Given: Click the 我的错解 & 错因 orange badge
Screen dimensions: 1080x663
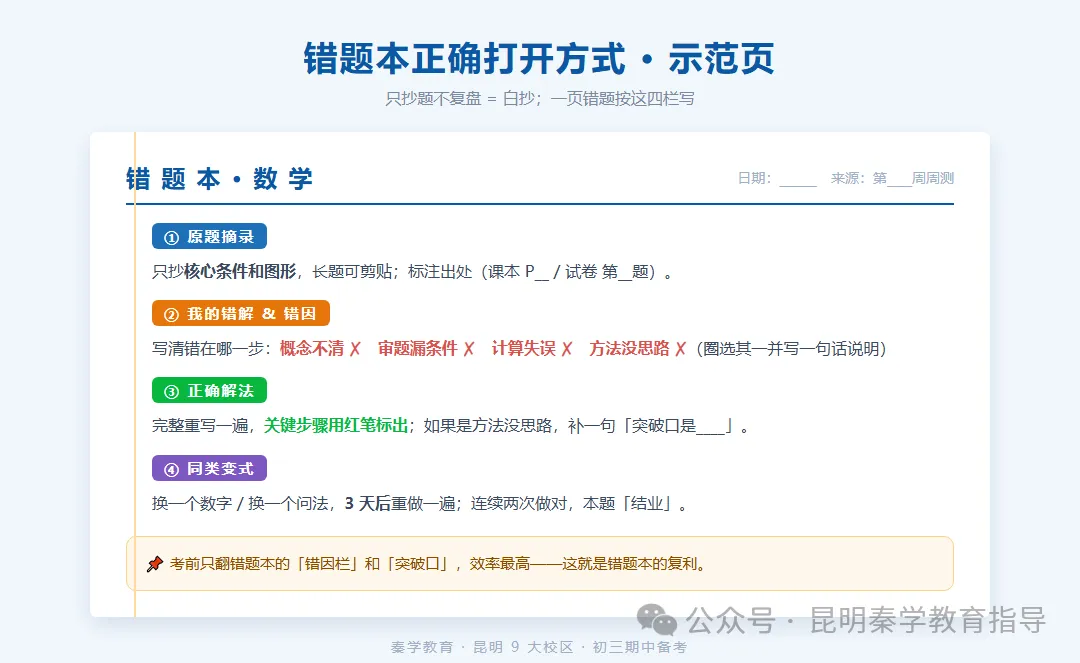Looking at the screenshot, I should click(241, 313).
